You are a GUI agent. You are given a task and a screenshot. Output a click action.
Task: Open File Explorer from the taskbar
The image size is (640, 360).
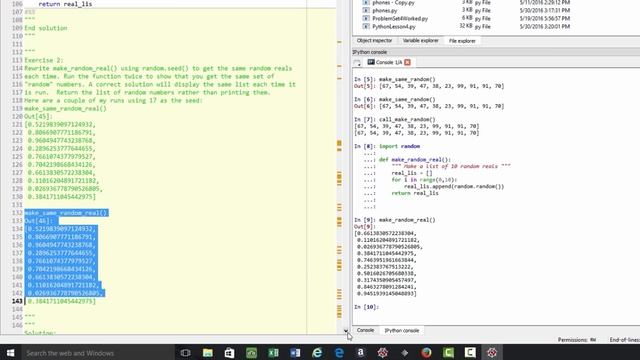click(x=207, y=353)
